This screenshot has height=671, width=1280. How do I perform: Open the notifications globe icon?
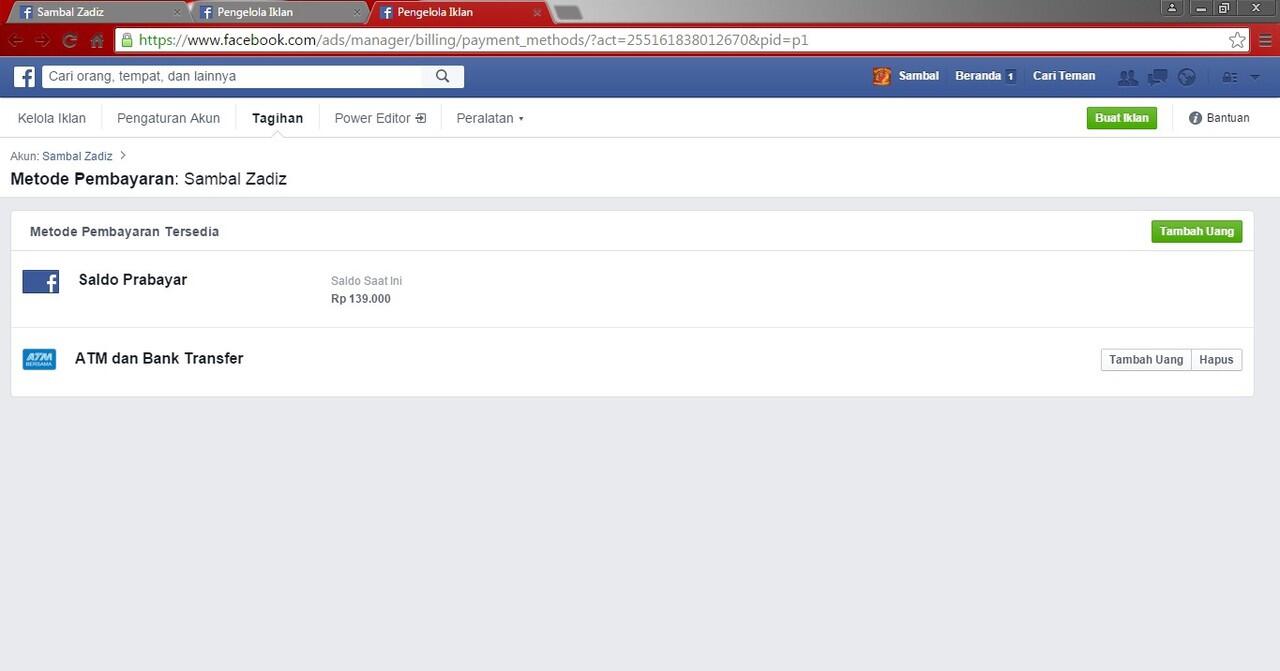[1187, 77]
